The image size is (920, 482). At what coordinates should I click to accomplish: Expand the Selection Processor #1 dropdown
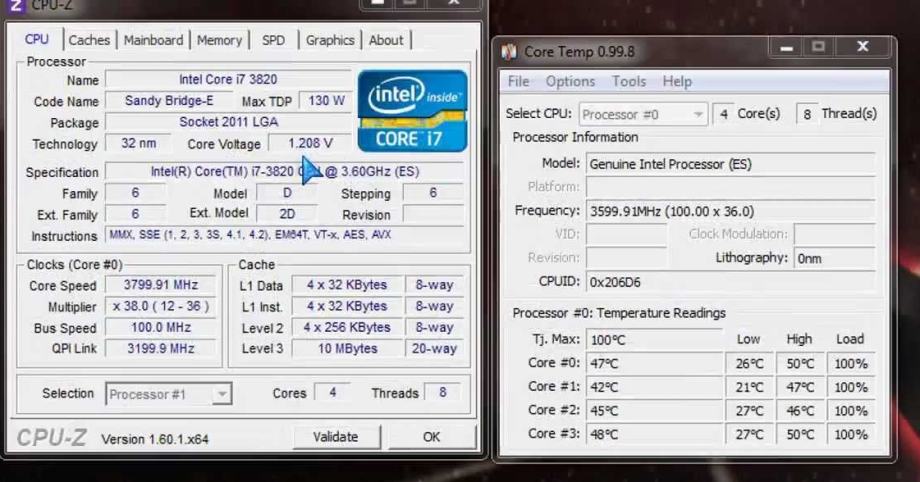click(168, 394)
